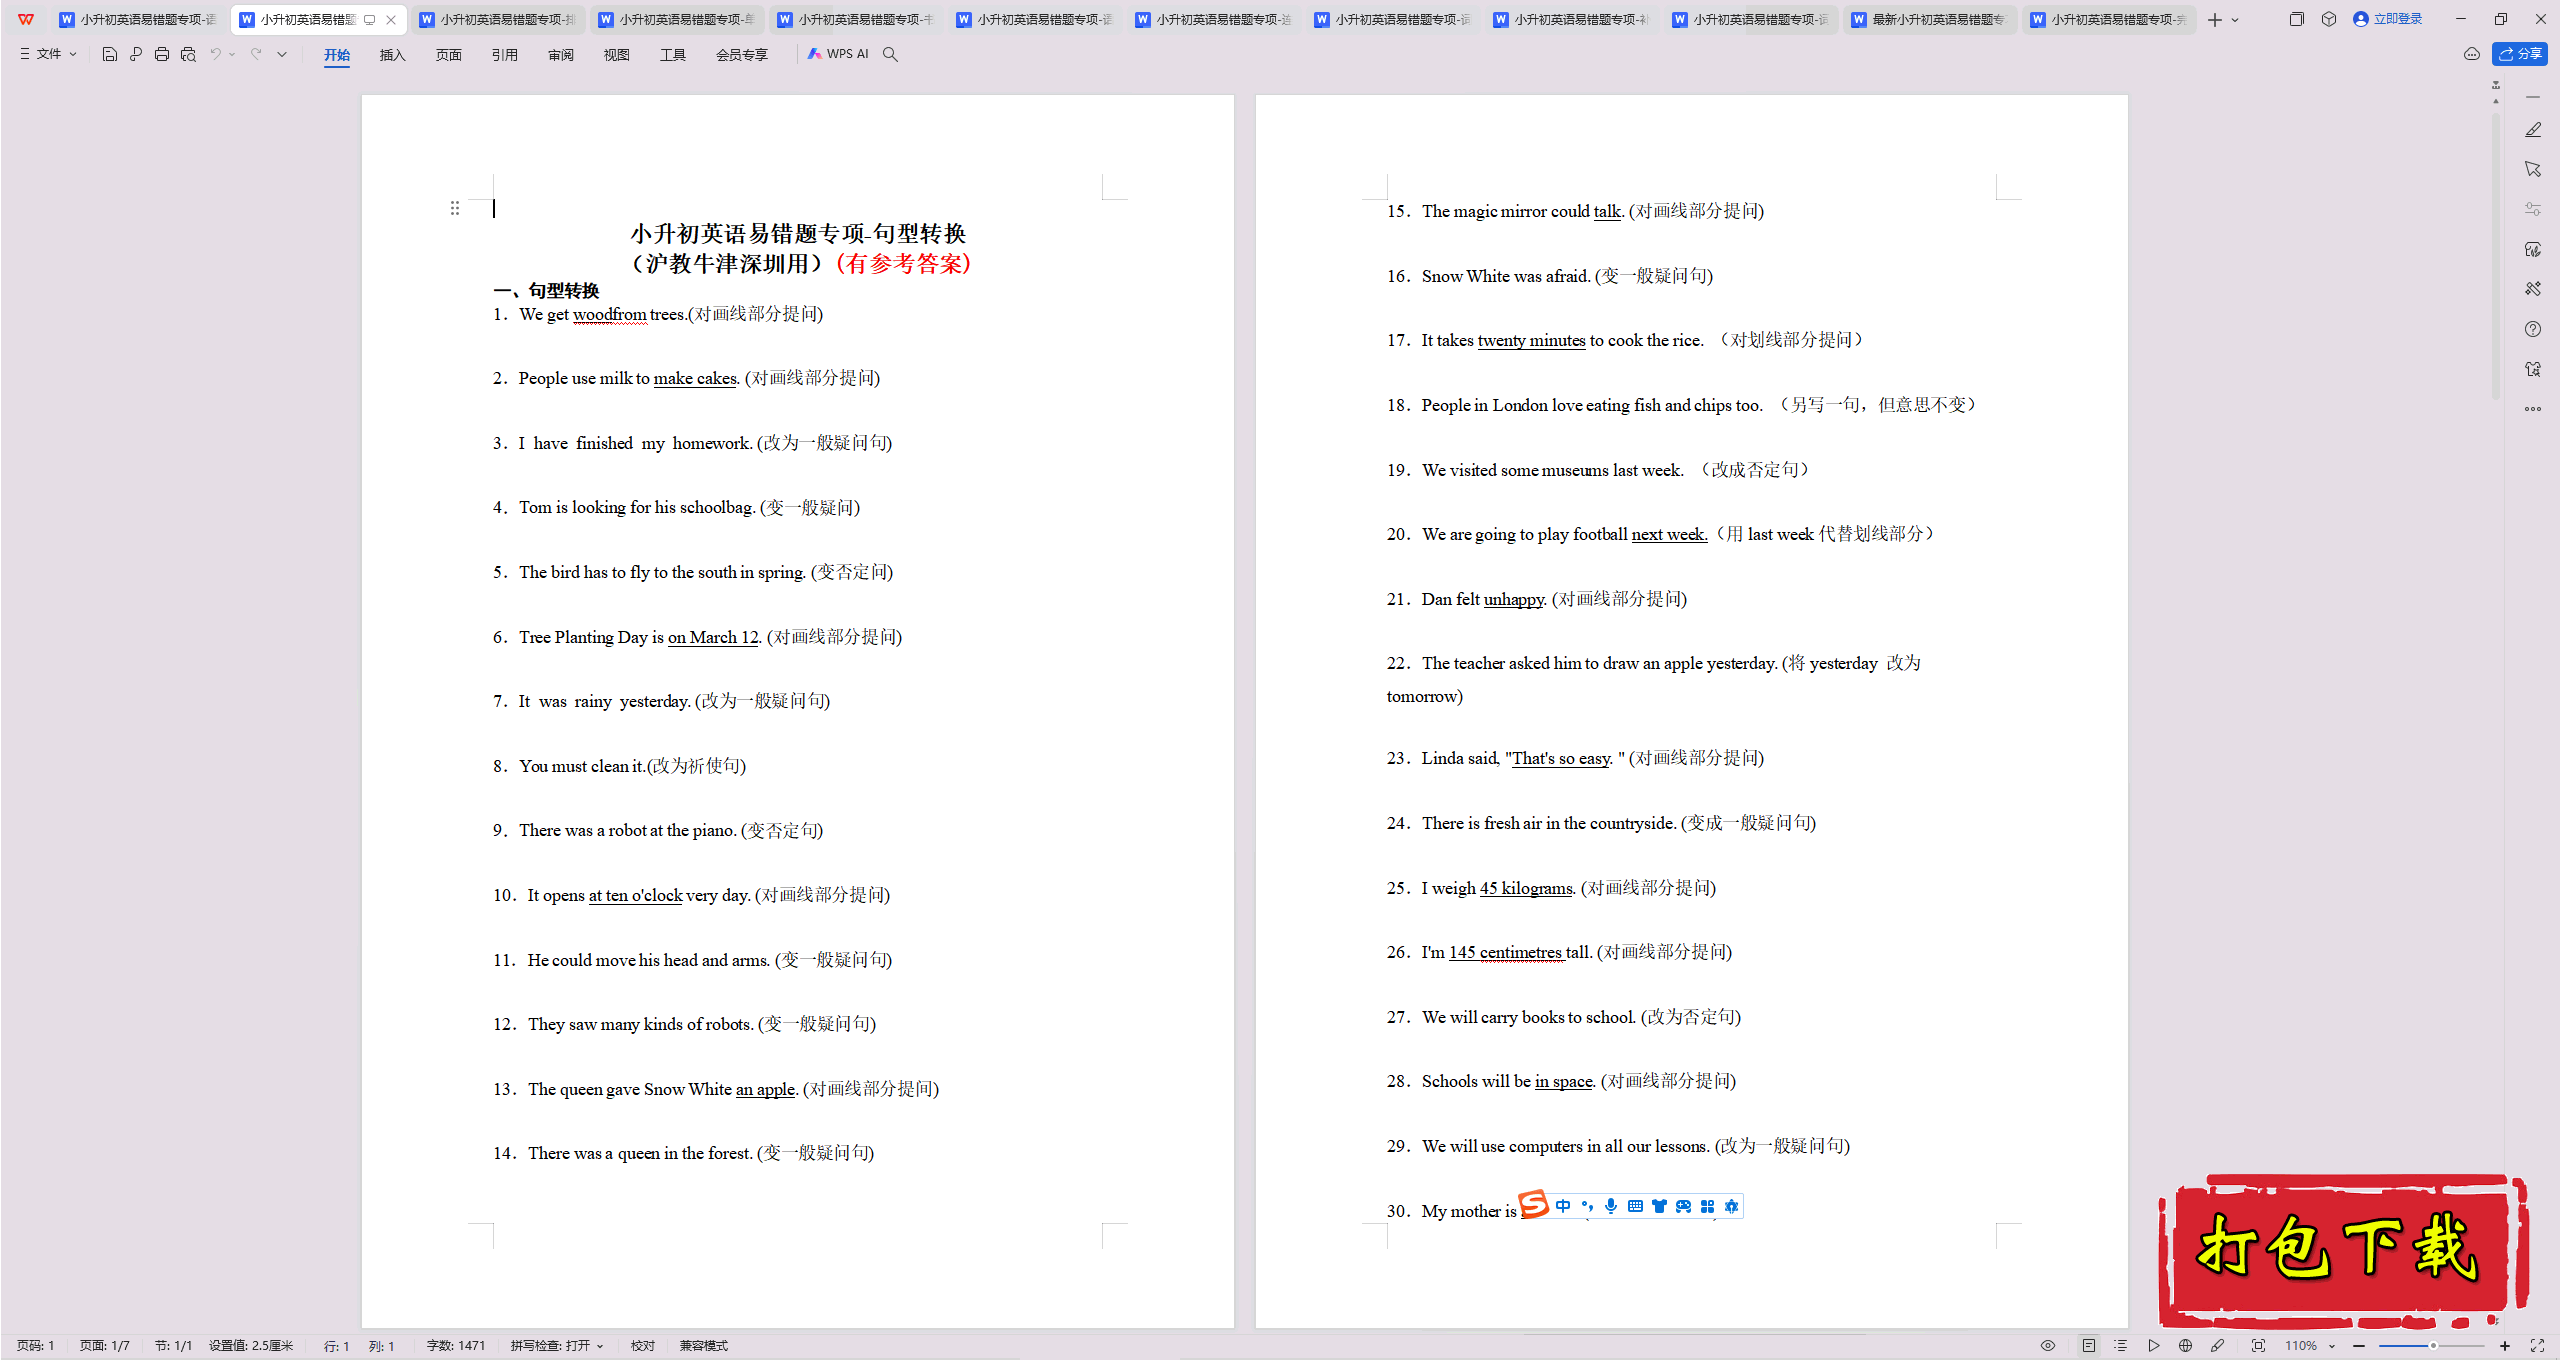Image resolution: width=2560 pixels, height=1360 pixels.
Task: Click the vertical scrollbar thumb
Action: [x=2496, y=255]
